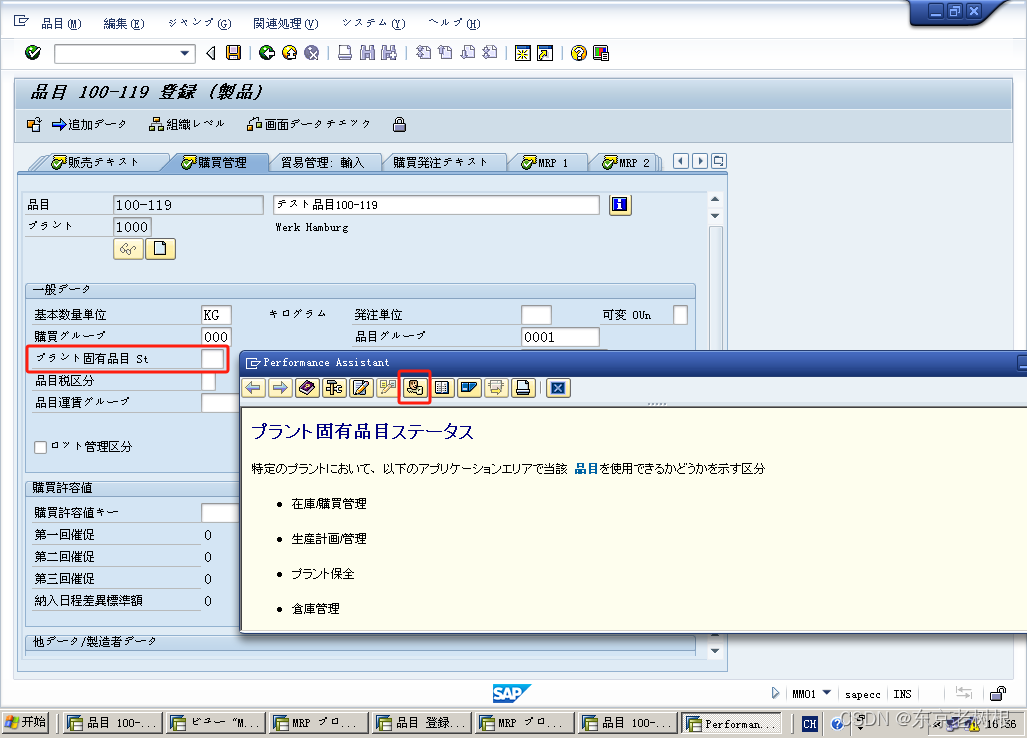Toggle the 可変 OUn checkbox
1027x738 pixels.
(x=681, y=315)
